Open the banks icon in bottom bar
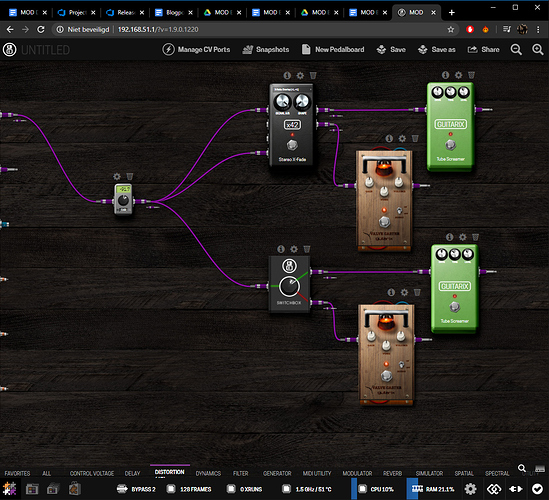The width and height of the screenshot is (549, 500). point(53,489)
